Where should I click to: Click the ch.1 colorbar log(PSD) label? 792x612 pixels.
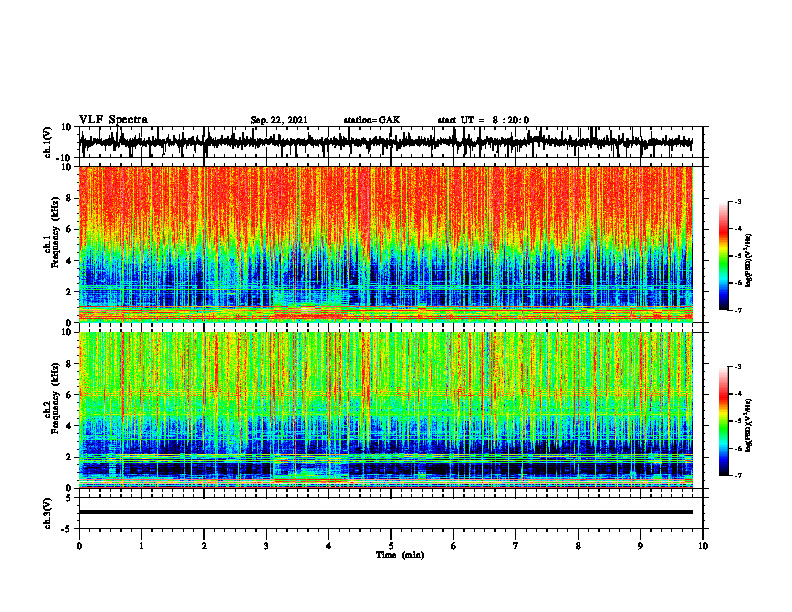(749, 261)
